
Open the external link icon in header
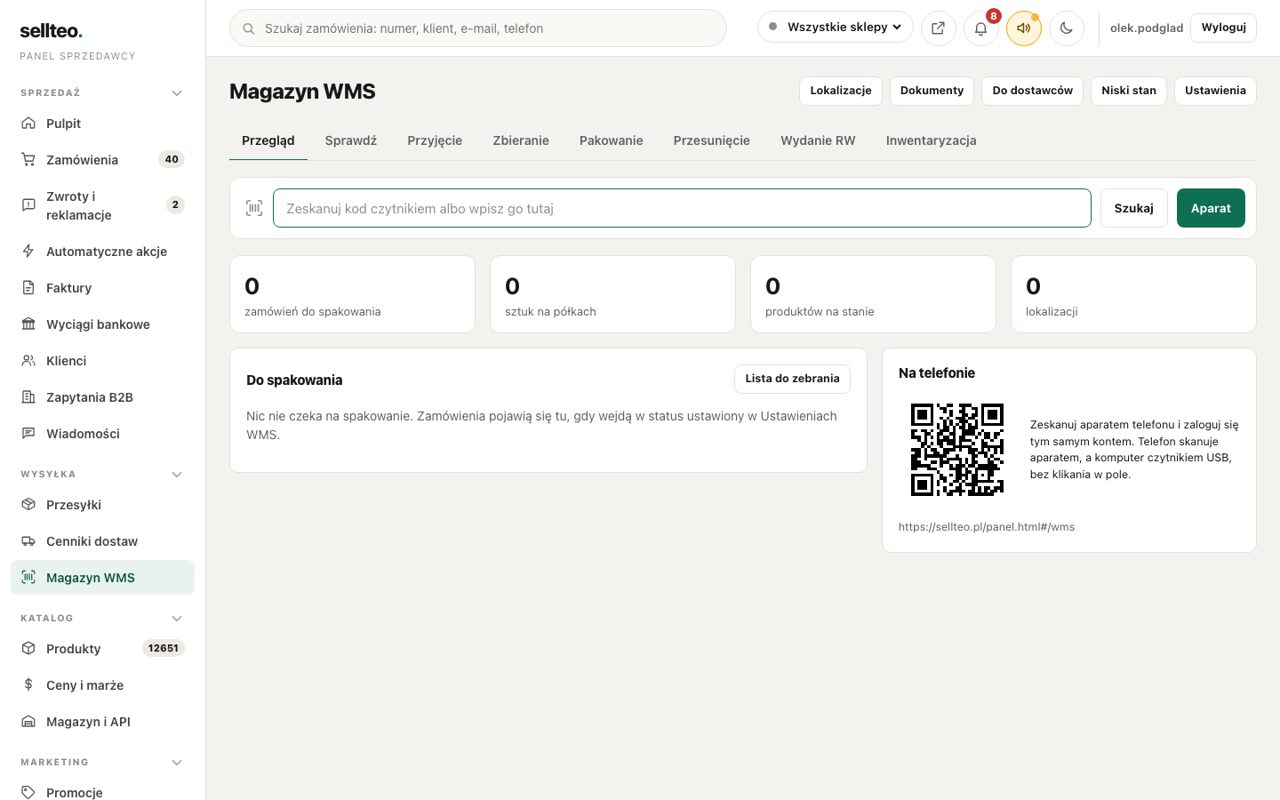tap(938, 28)
